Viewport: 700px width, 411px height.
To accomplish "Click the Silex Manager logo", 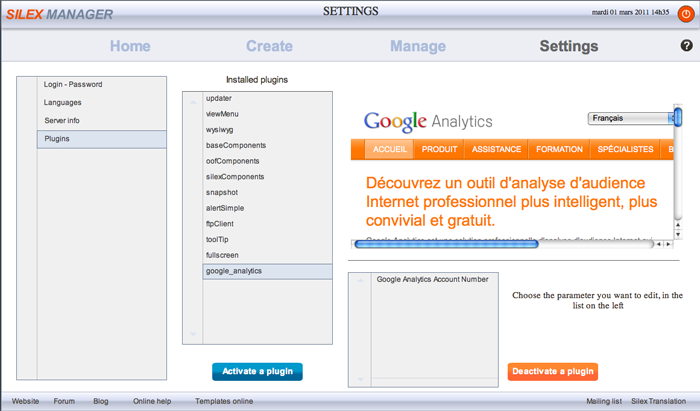I will (59, 14).
